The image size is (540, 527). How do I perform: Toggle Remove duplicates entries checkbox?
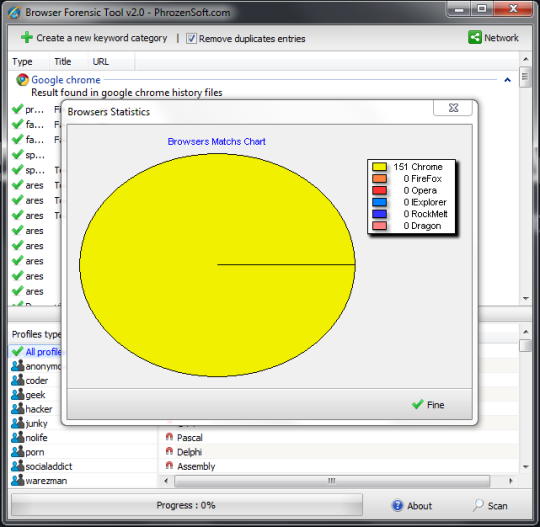(x=191, y=38)
